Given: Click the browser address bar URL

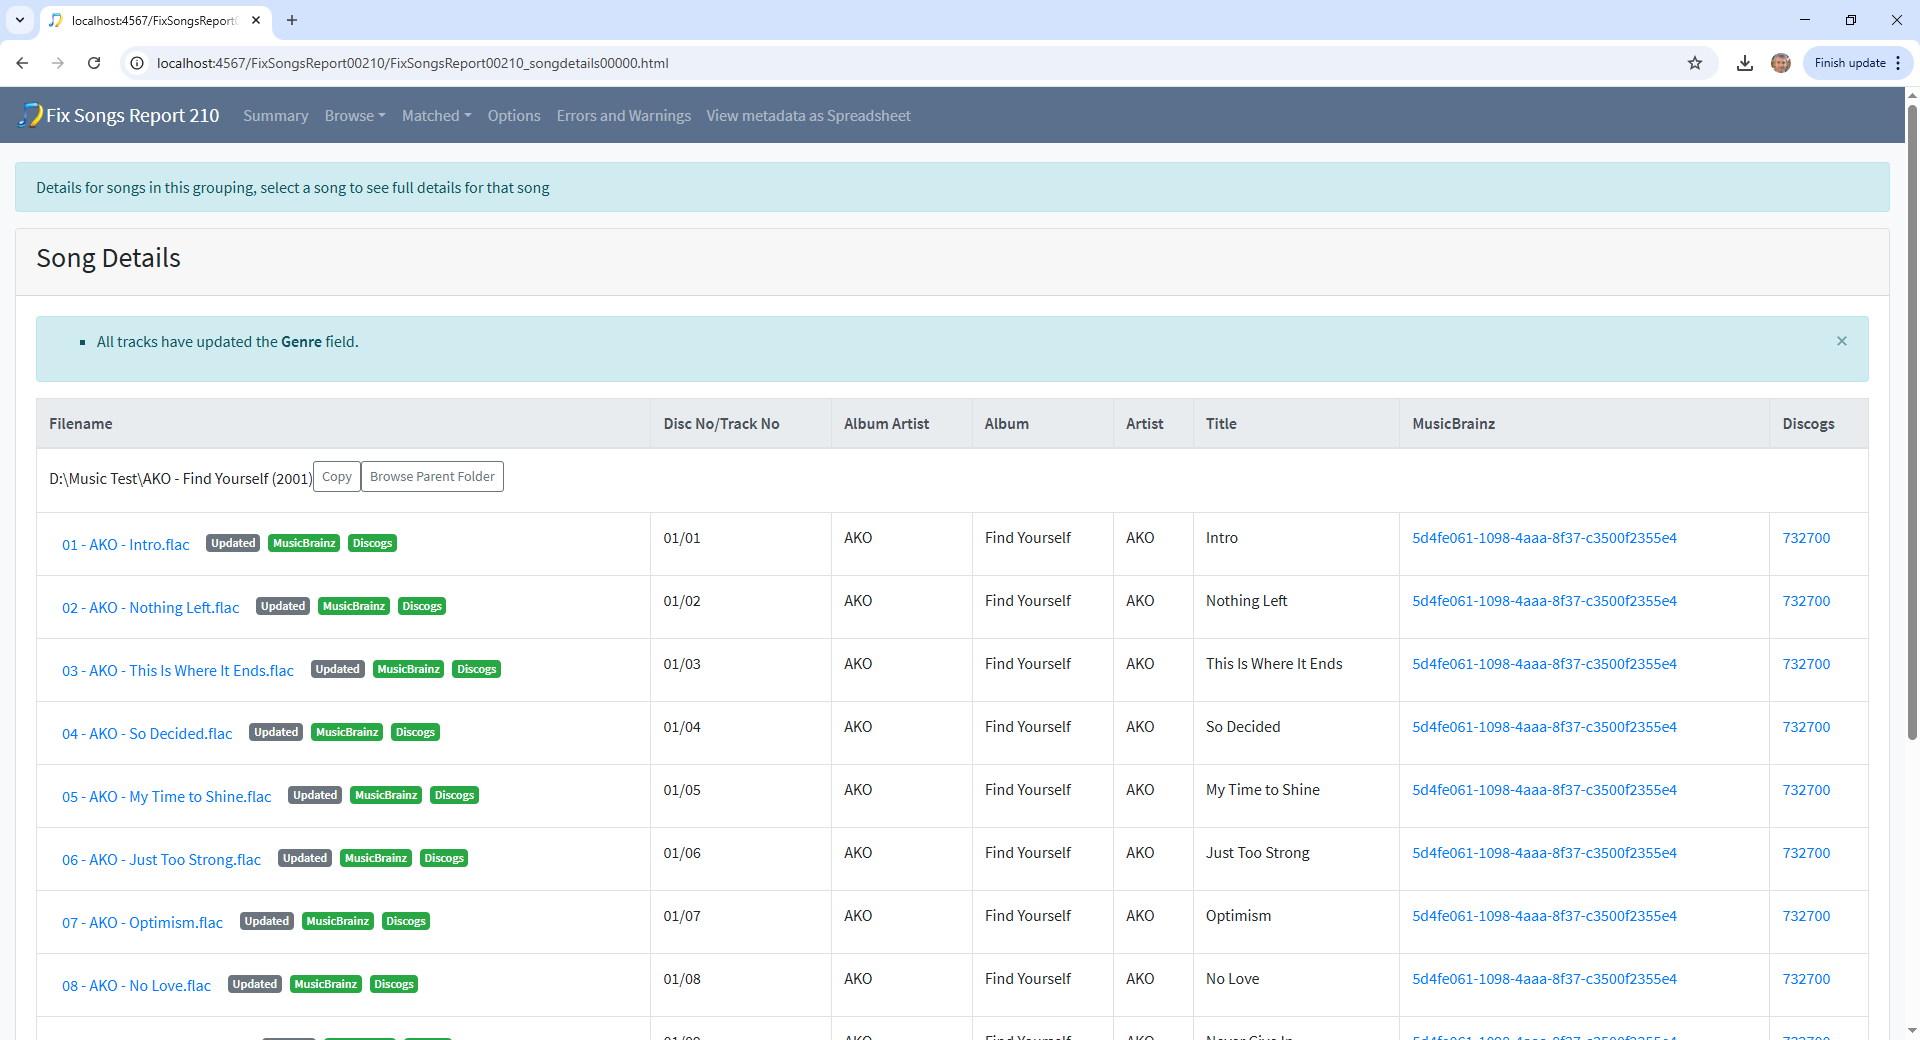Looking at the screenshot, I should [x=412, y=63].
